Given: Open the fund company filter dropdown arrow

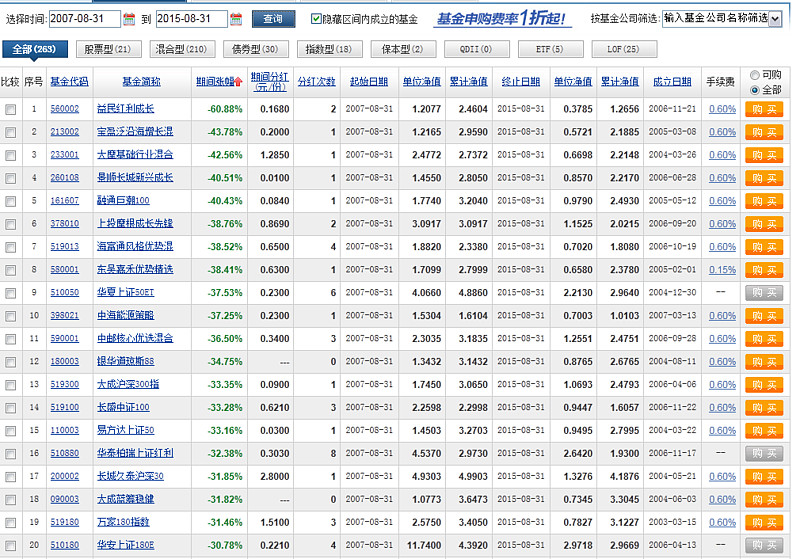Looking at the screenshot, I should 776,19.
